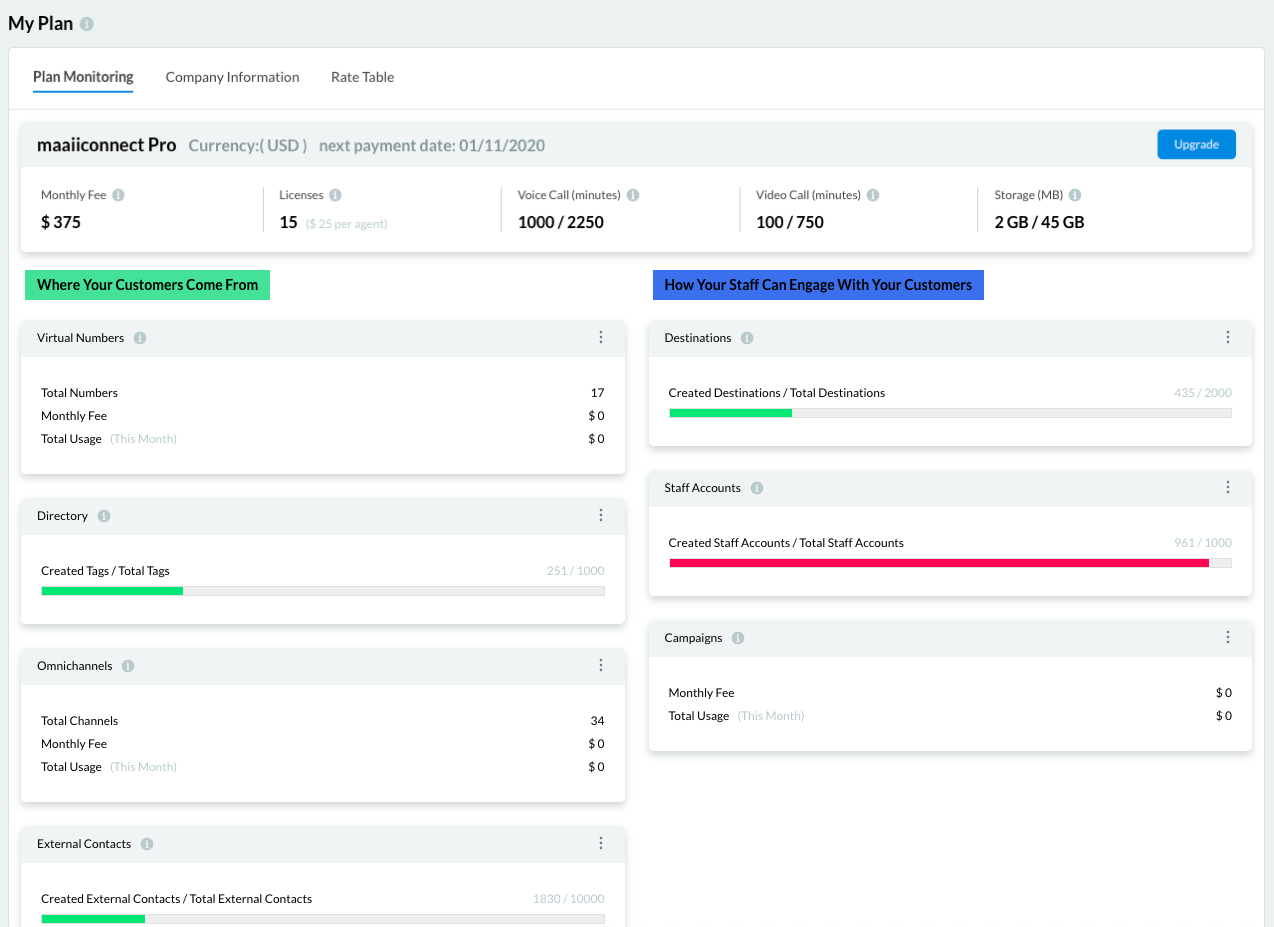1274x927 pixels.
Task: Click the '435 / 2000' destinations count
Action: pyautogui.click(x=1203, y=393)
